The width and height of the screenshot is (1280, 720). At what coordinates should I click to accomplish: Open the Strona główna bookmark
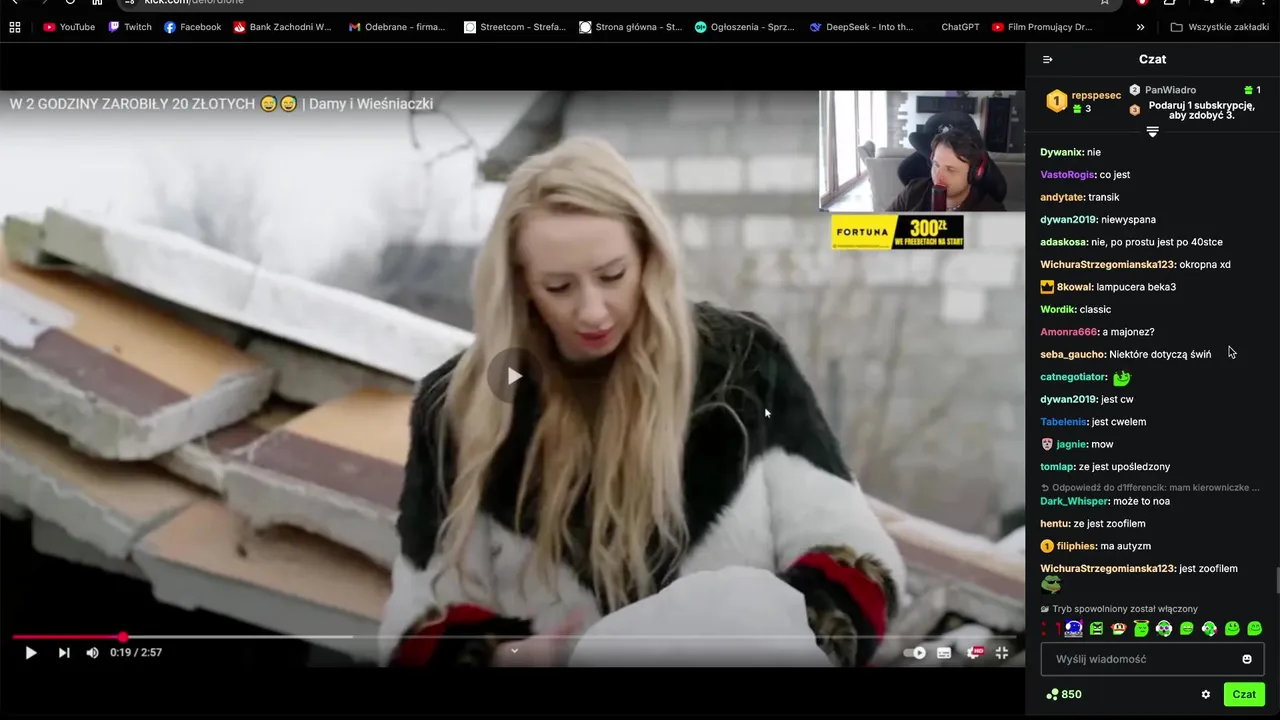630,27
